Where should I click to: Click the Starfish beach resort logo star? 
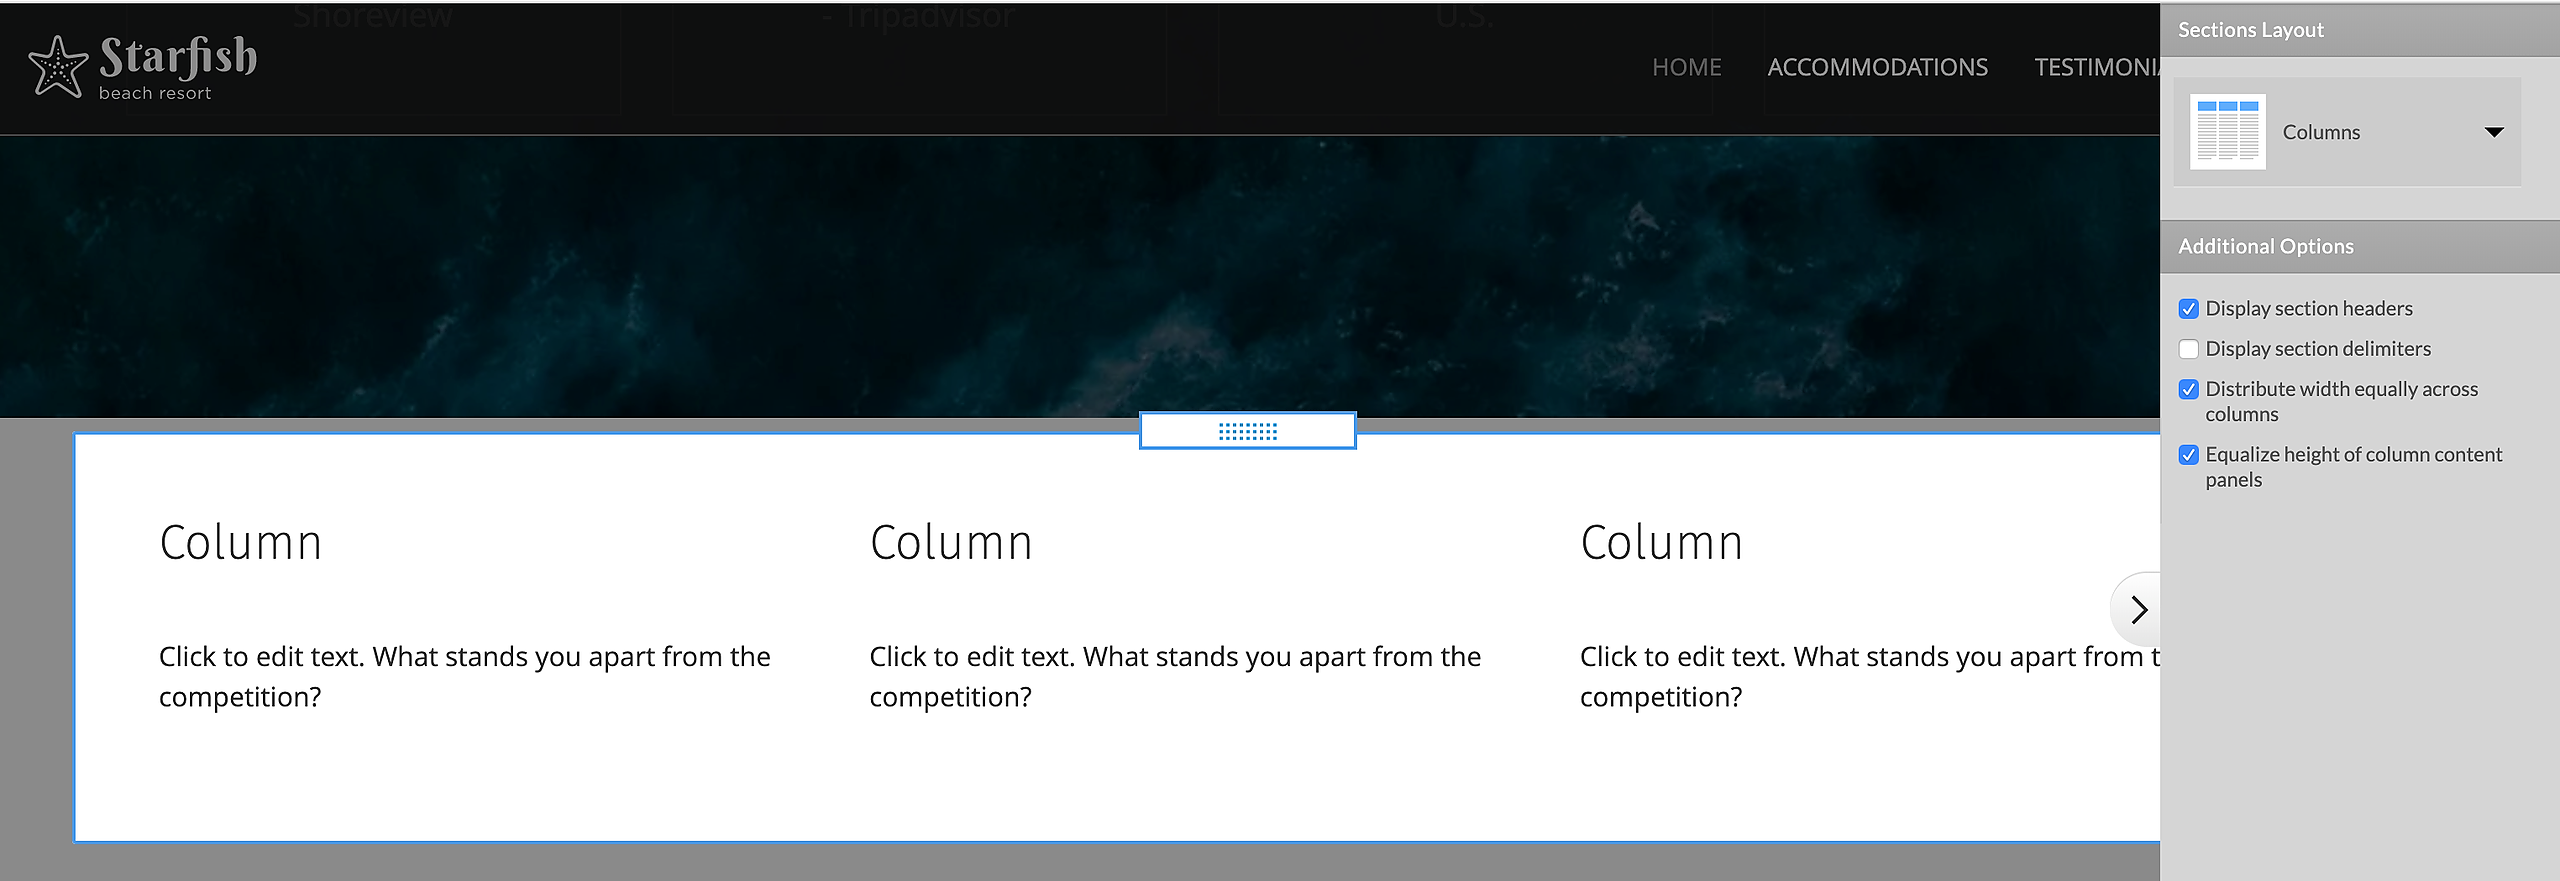coord(58,67)
